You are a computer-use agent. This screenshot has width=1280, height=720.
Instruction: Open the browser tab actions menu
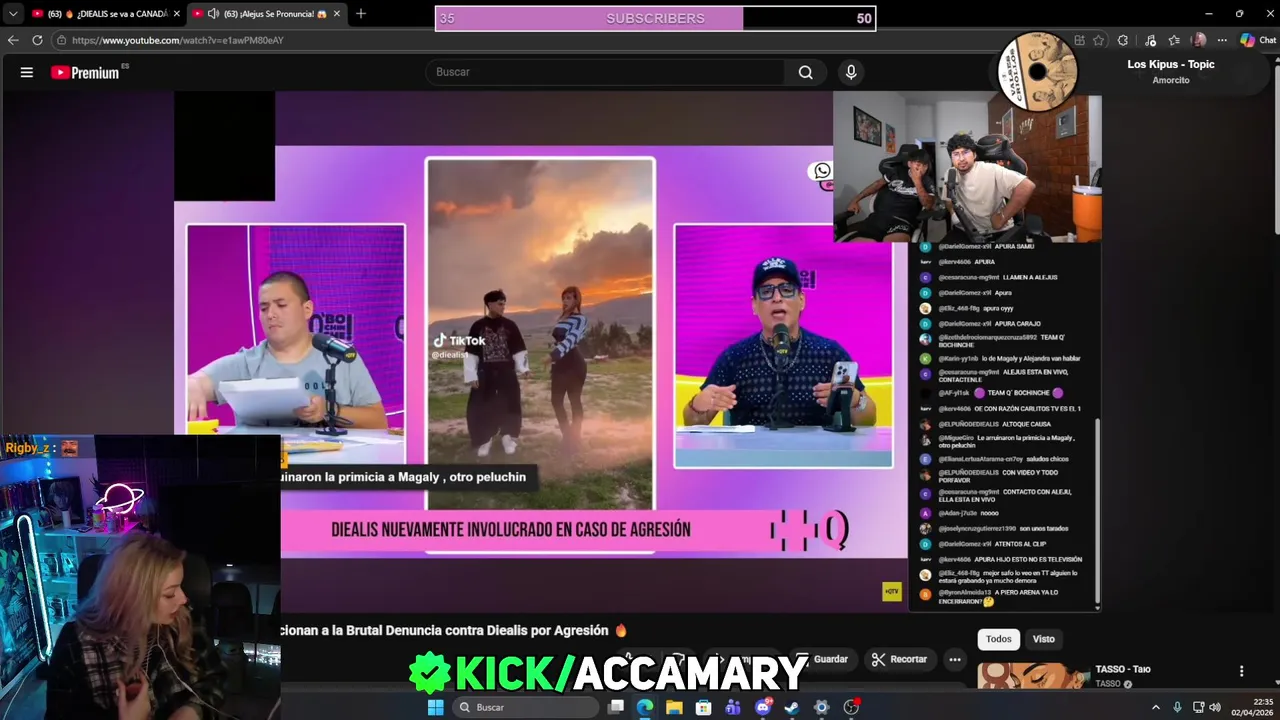point(13,13)
